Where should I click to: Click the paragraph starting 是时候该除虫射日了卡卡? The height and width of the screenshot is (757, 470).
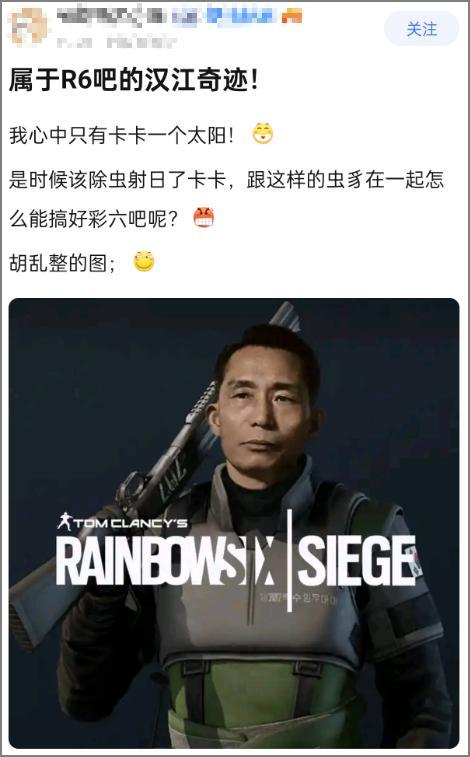click(x=227, y=199)
